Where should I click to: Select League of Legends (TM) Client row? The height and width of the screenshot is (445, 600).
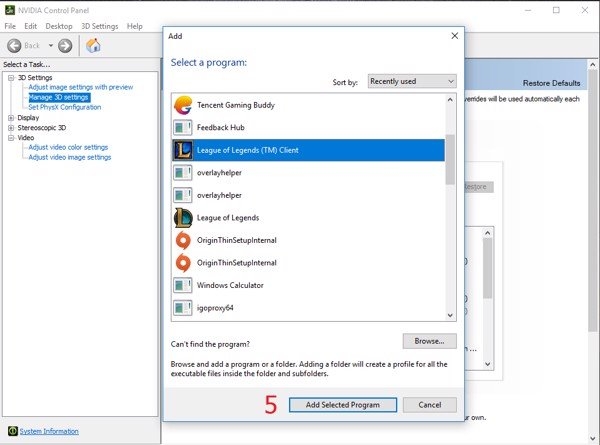(308, 150)
